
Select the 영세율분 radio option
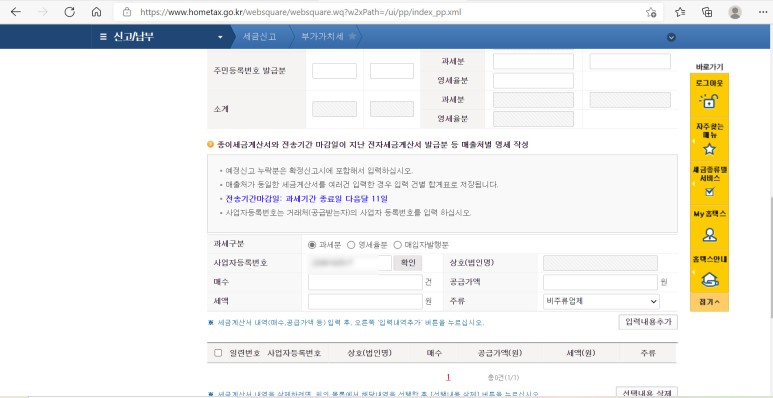click(x=351, y=245)
